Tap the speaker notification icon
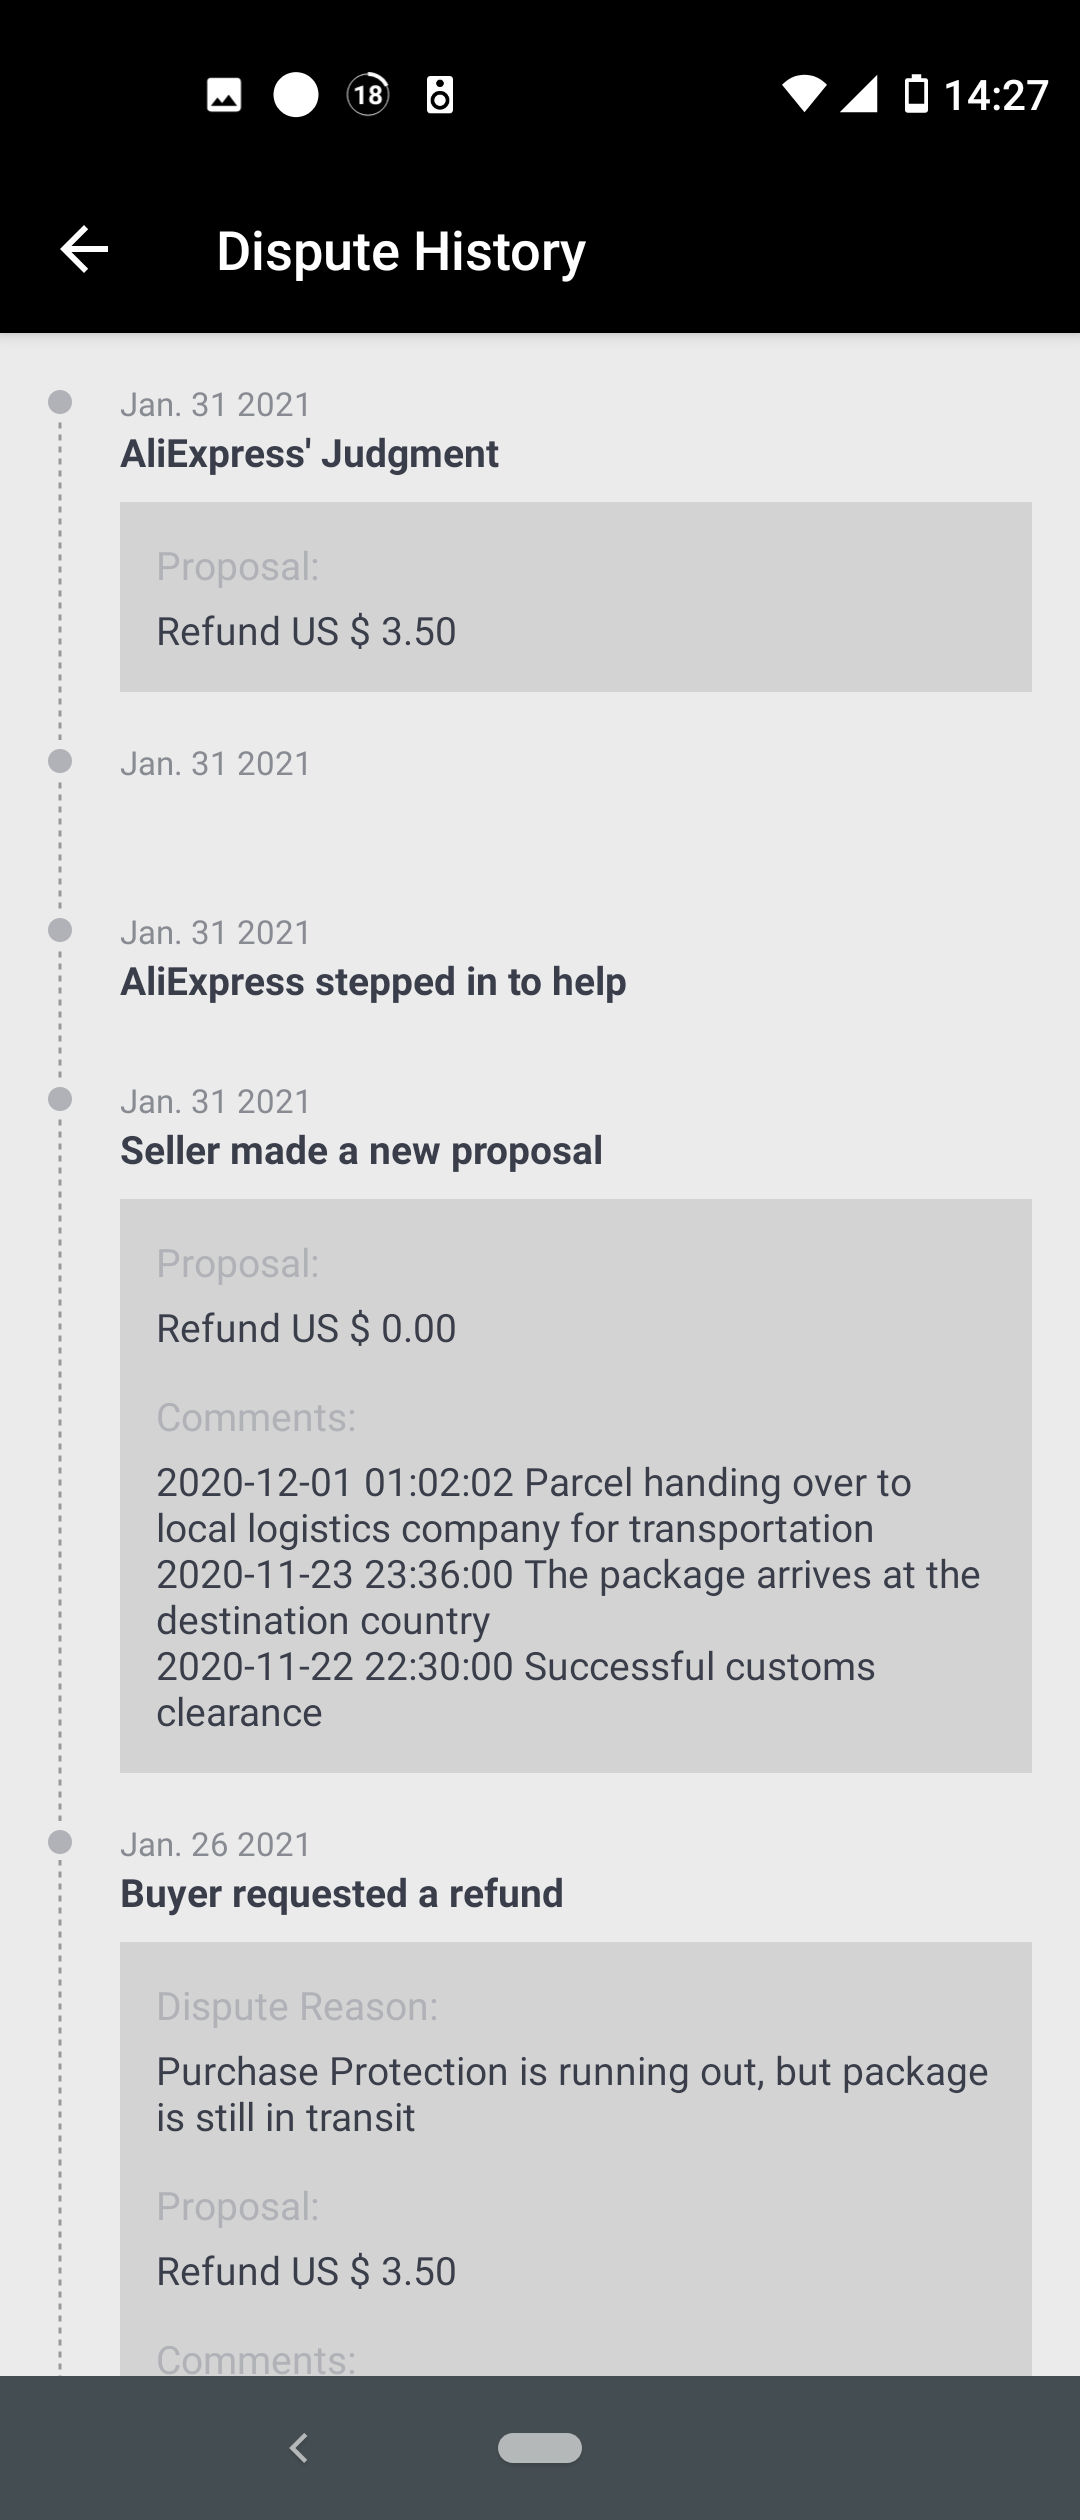The height and width of the screenshot is (2520, 1080). tap(440, 96)
